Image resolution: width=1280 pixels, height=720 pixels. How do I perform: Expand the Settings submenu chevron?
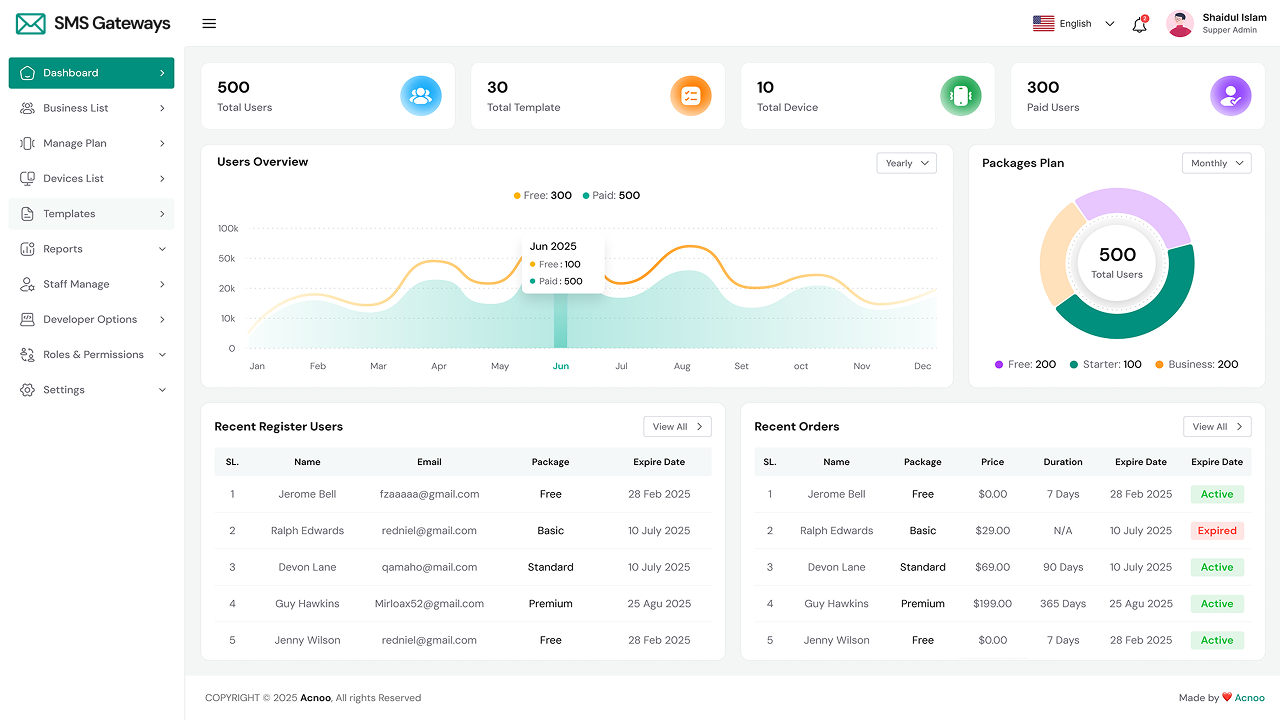coord(162,390)
